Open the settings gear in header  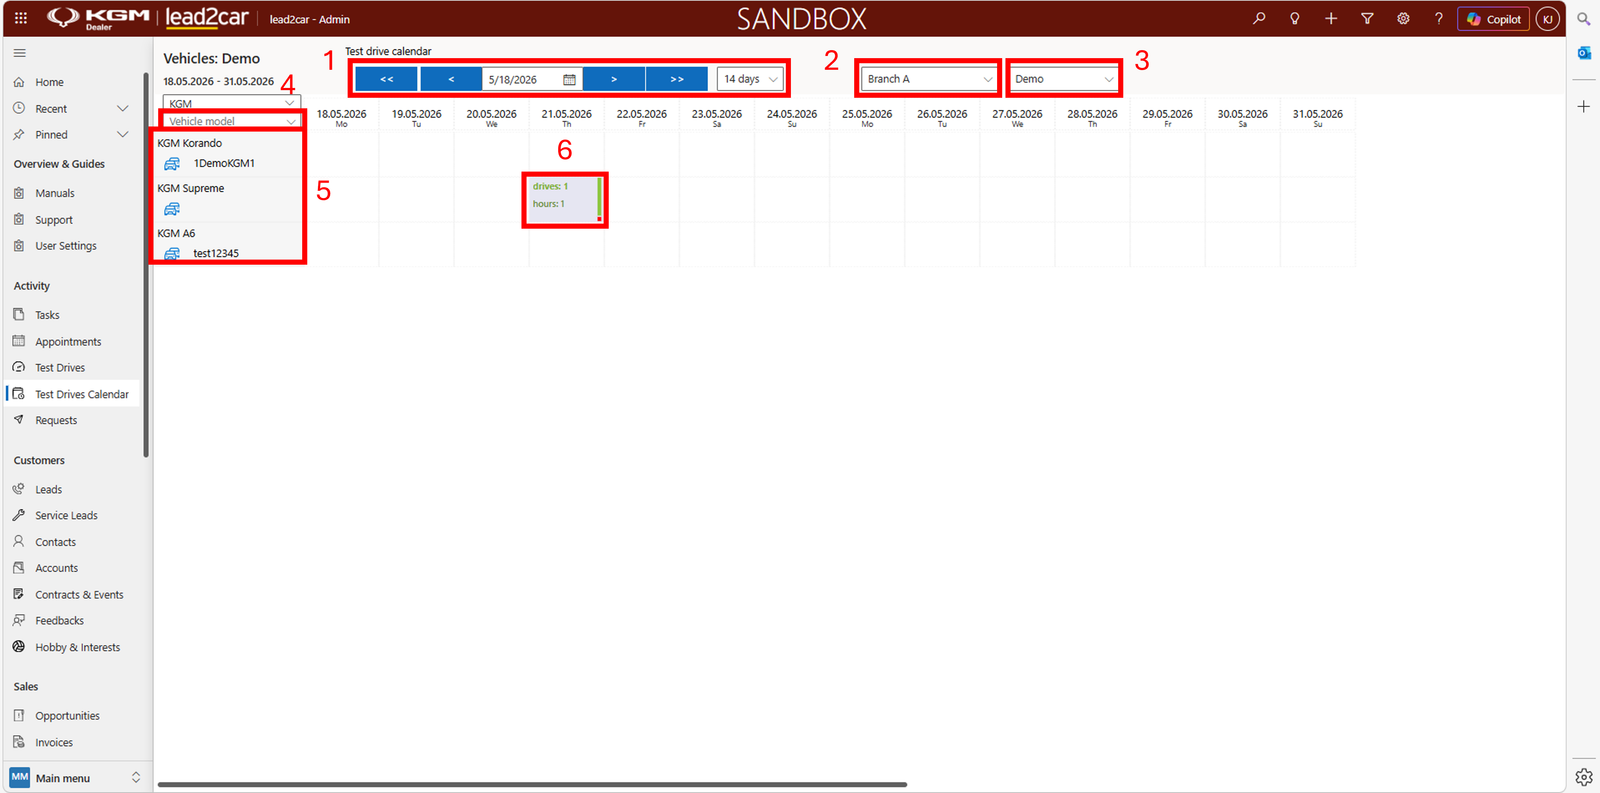click(x=1403, y=18)
